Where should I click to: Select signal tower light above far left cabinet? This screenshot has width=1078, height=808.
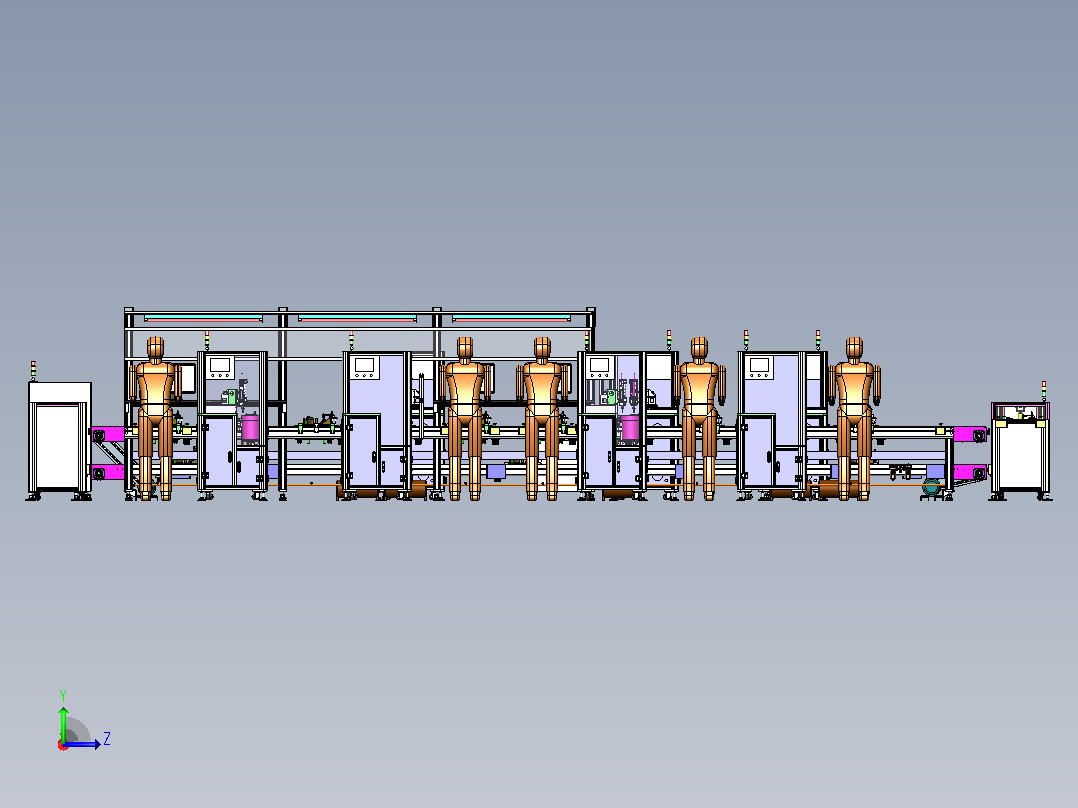click(33, 370)
